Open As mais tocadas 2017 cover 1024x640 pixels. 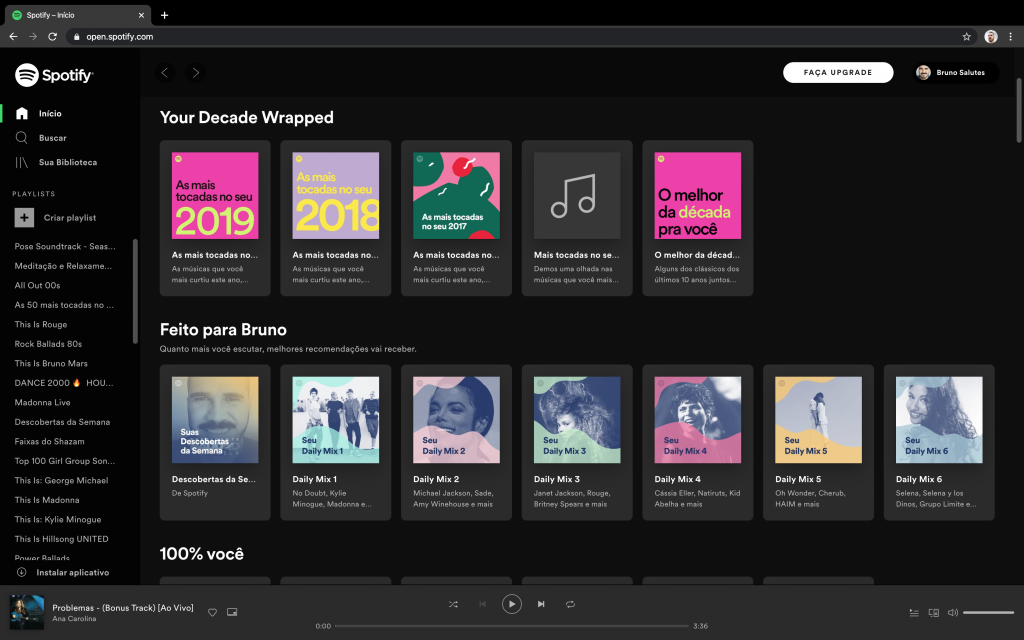point(456,195)
